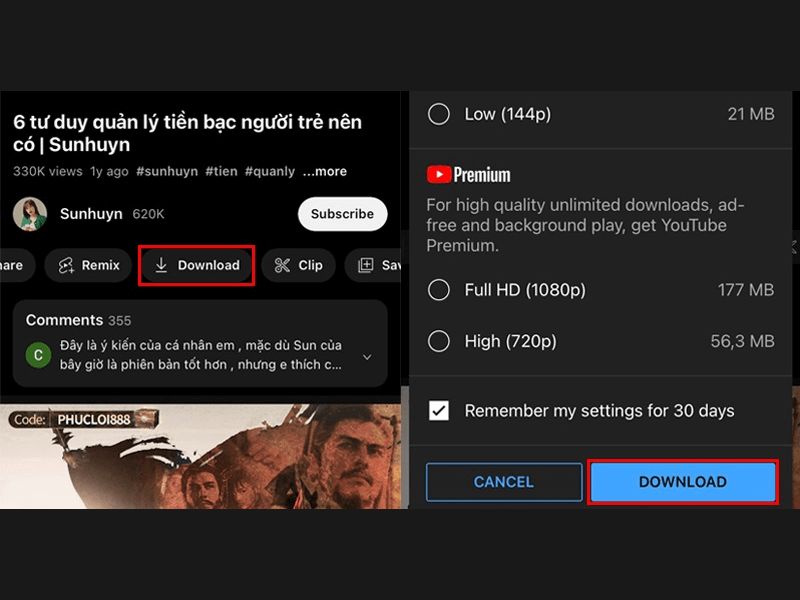Image resolution: width=800 pixels, height=600 pixels.
Task: Click the 620K subscriber count
Action: click(148, 214)
